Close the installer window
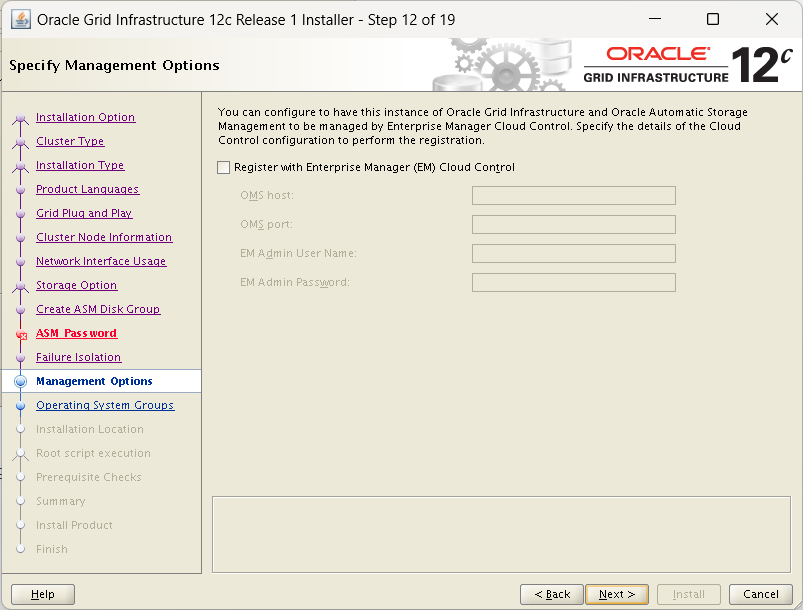803x610 pixels. point(772,19)
